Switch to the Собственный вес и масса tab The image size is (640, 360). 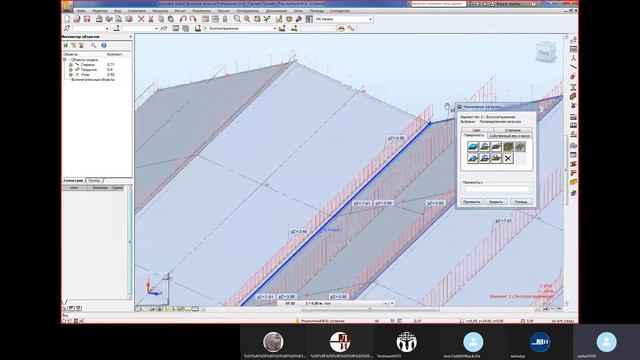[509, 136]
